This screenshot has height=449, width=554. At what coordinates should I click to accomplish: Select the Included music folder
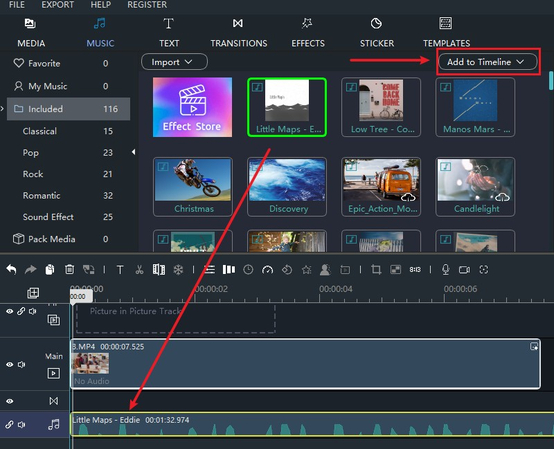click(x=69, y=109)
